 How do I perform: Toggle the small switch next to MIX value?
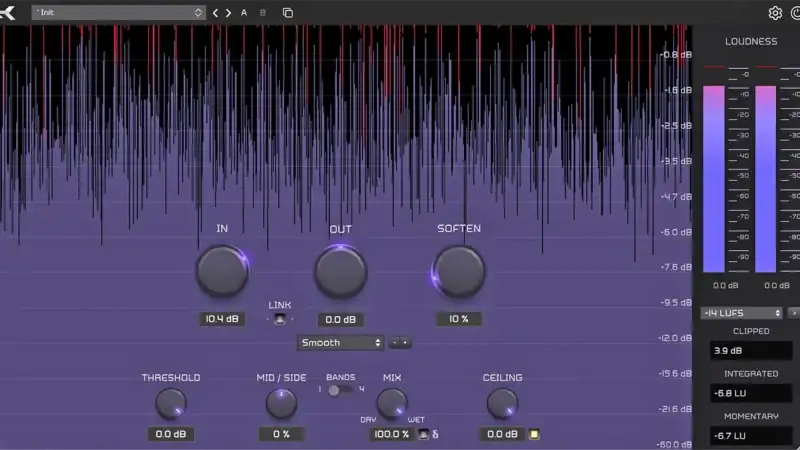click(423, 434)
